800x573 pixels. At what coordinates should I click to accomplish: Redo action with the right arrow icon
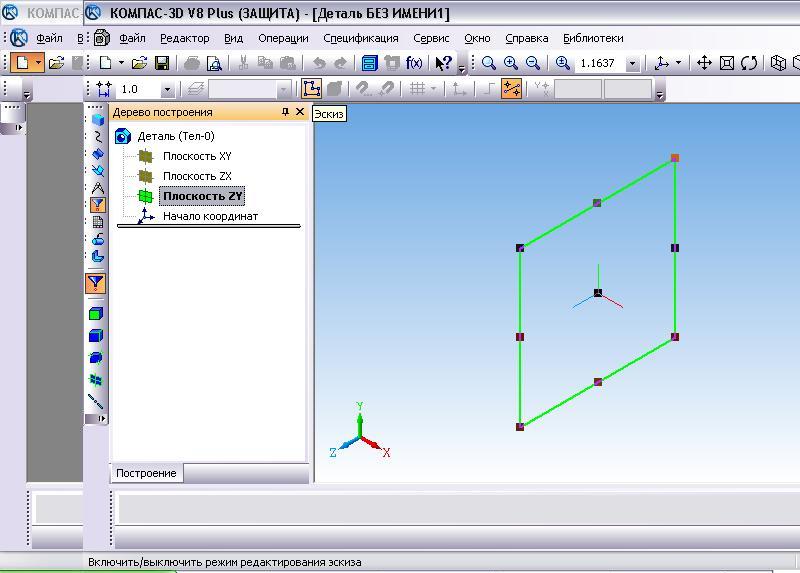click(x=340, y=63)
